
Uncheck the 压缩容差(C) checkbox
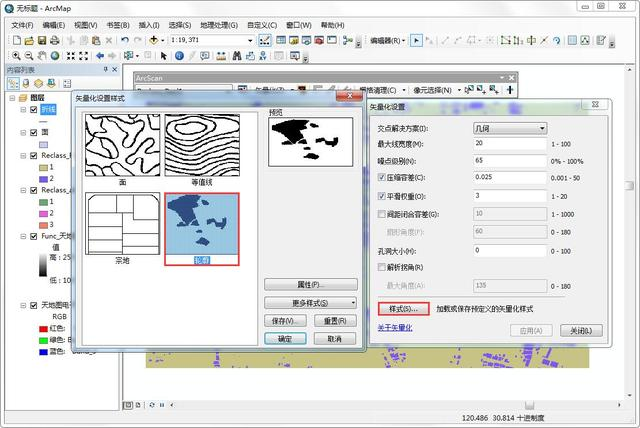tap(382, 177)
